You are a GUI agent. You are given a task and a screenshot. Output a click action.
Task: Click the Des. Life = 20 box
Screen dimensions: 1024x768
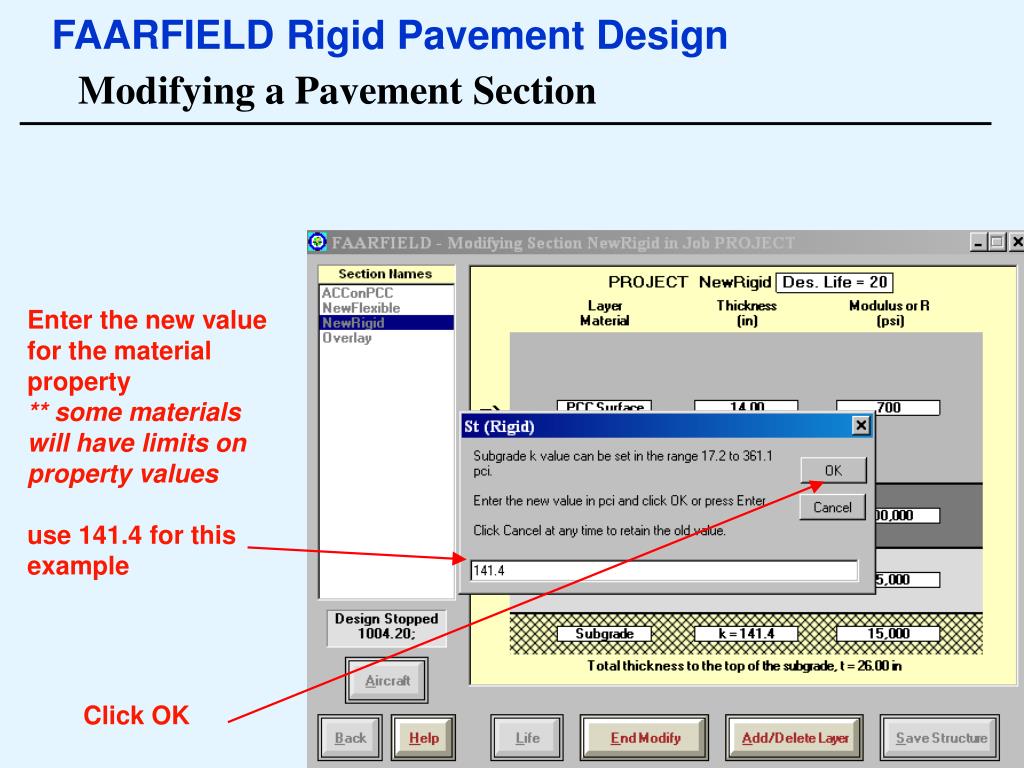[834, 282]
